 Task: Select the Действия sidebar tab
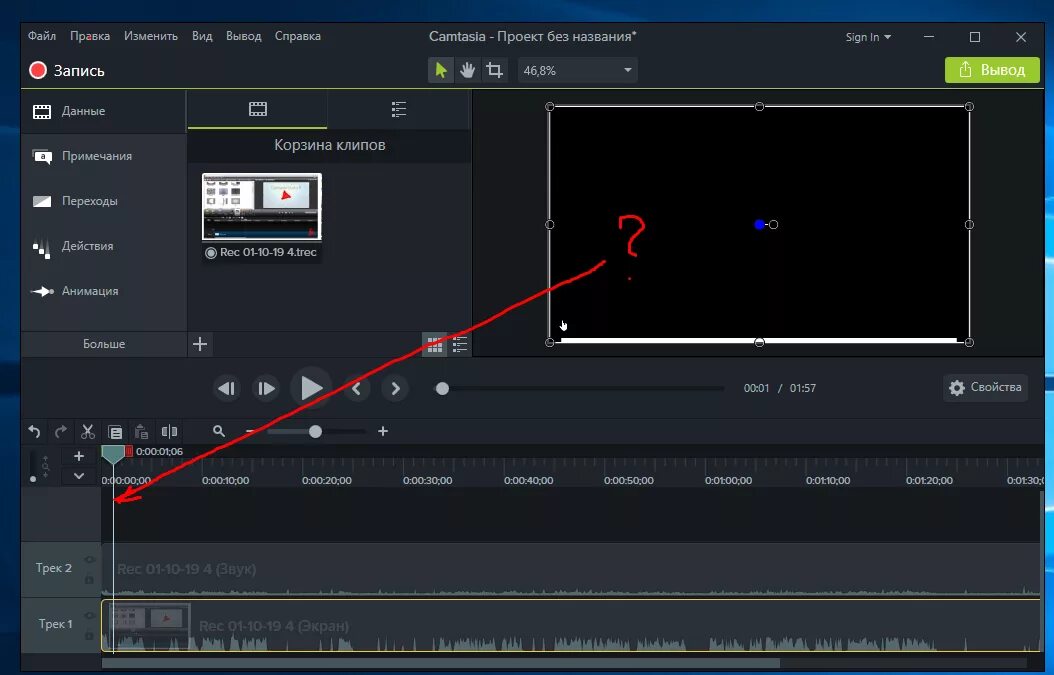pyautogui.click(x=104, y=246)
